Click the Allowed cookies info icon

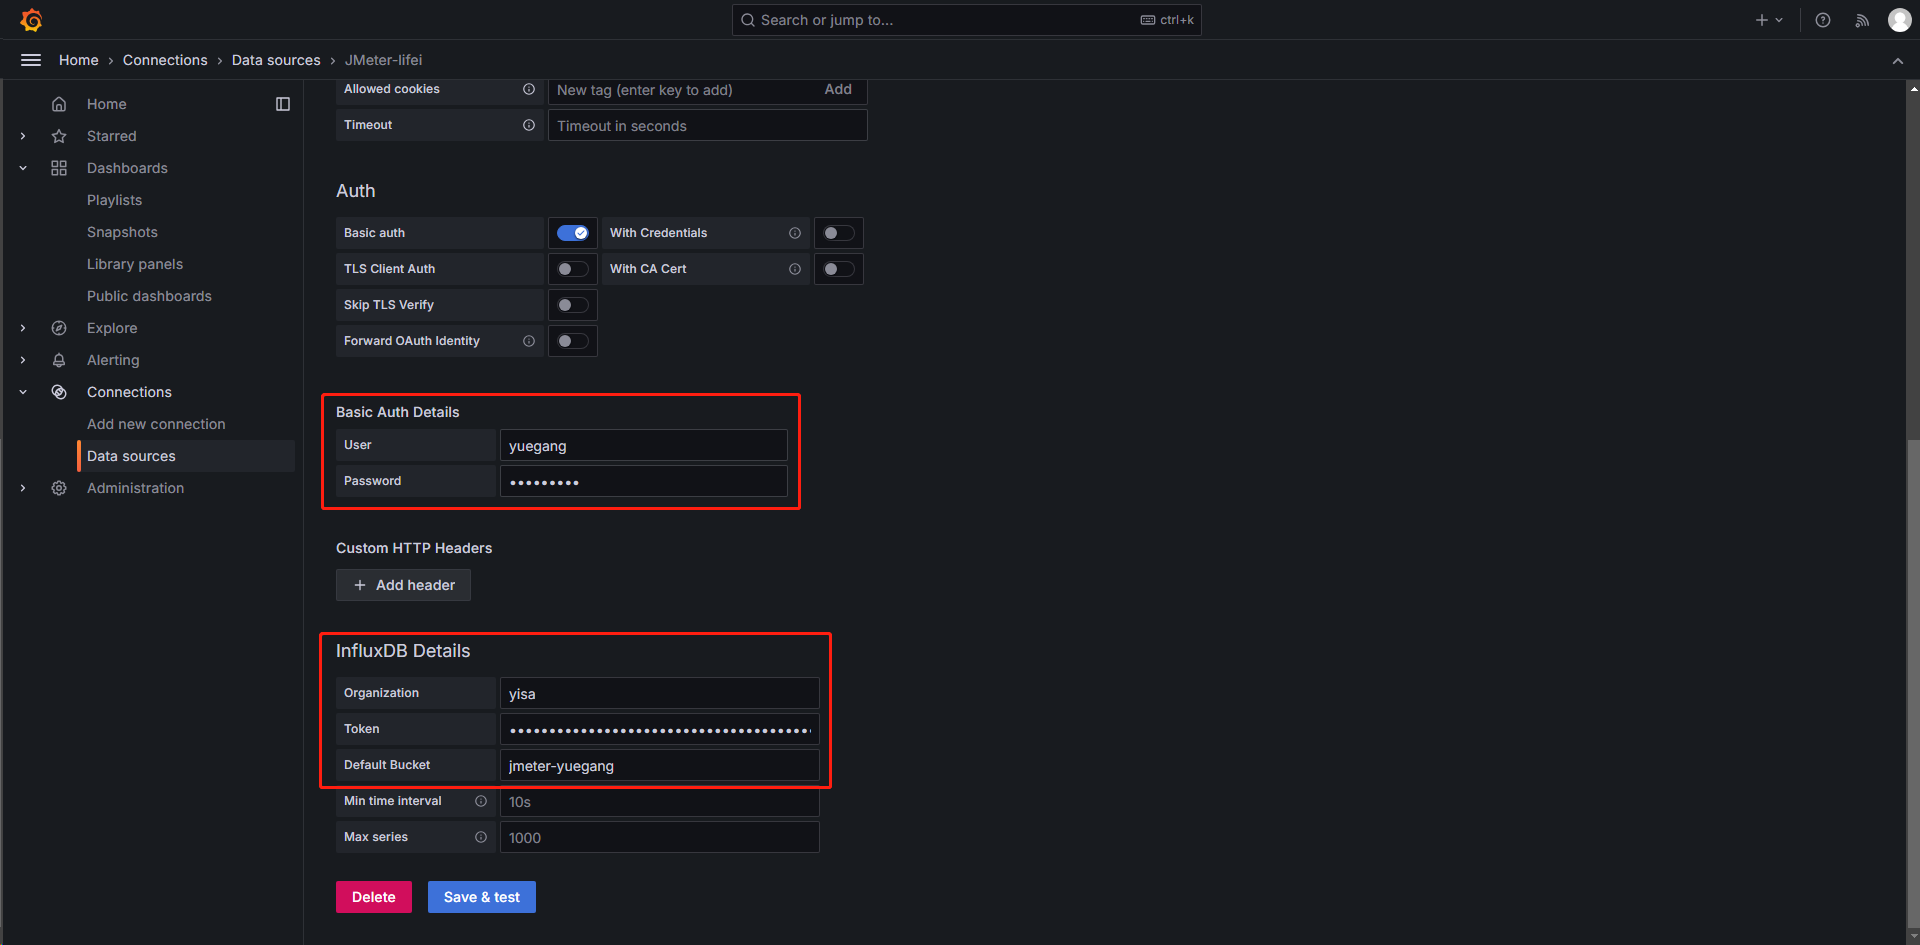tap(529, 89)
